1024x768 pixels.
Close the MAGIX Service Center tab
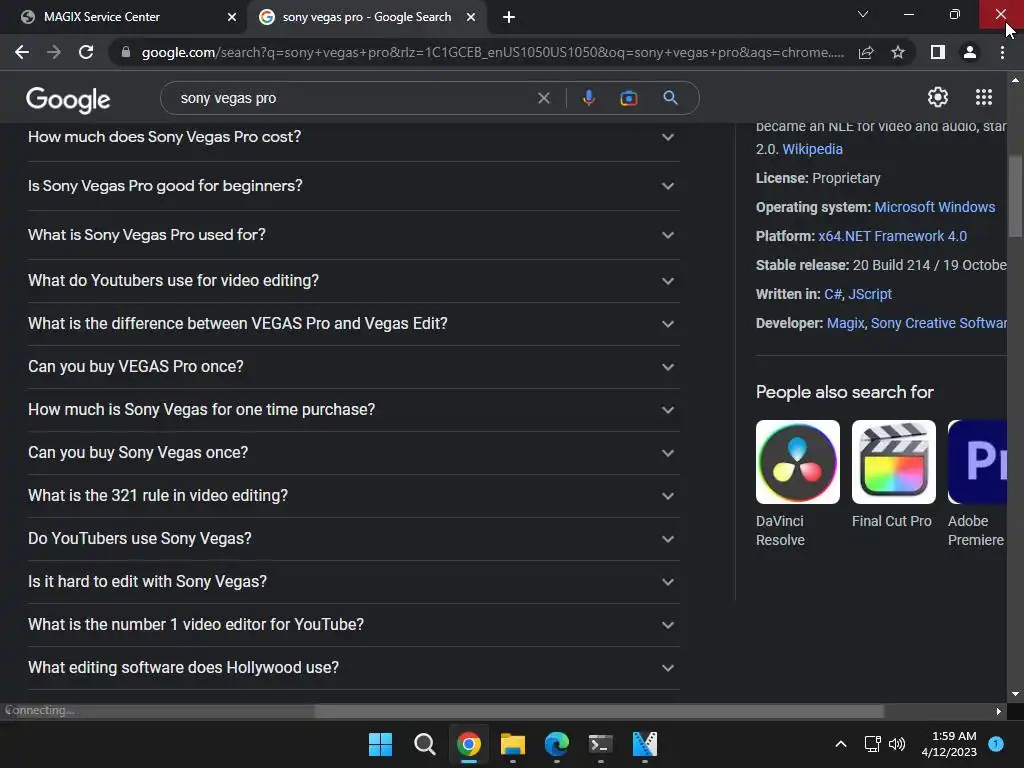pyautogui.click(x=232, y=17)
